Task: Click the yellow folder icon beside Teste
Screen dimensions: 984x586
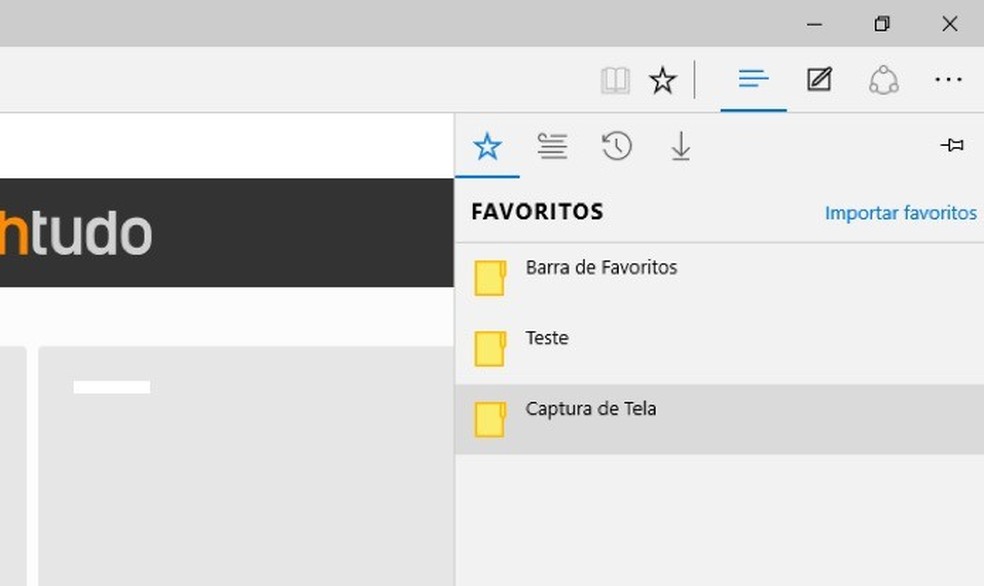Action: (x=489, y=349)
